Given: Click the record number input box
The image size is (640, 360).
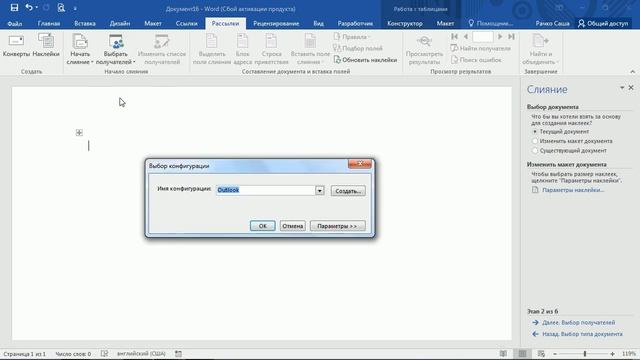Looking at the screenshot, I should [x=483, y=37].
